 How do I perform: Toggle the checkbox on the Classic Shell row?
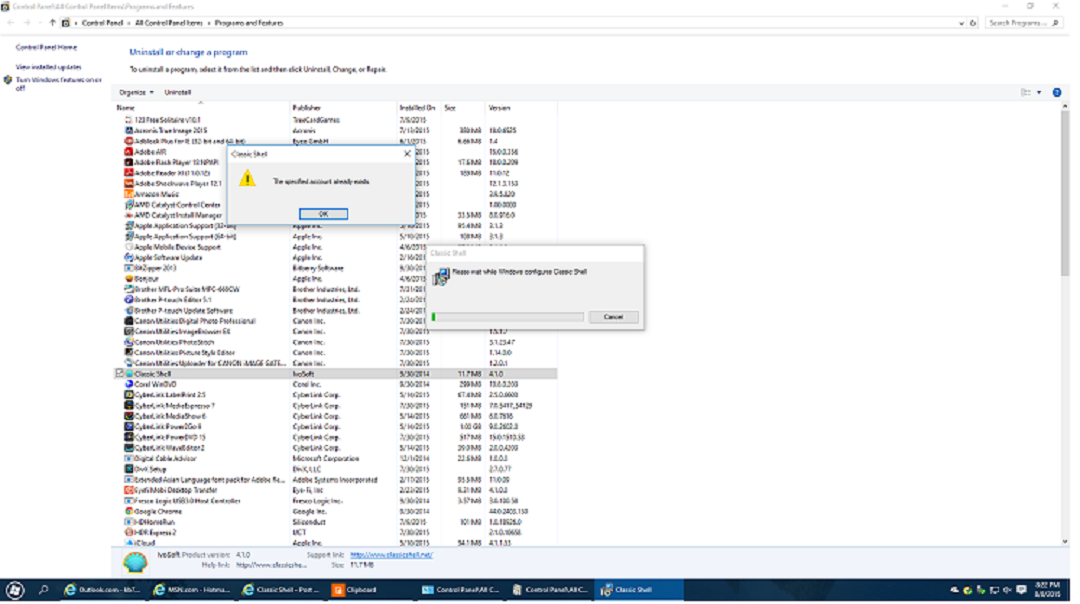point(119,374)
